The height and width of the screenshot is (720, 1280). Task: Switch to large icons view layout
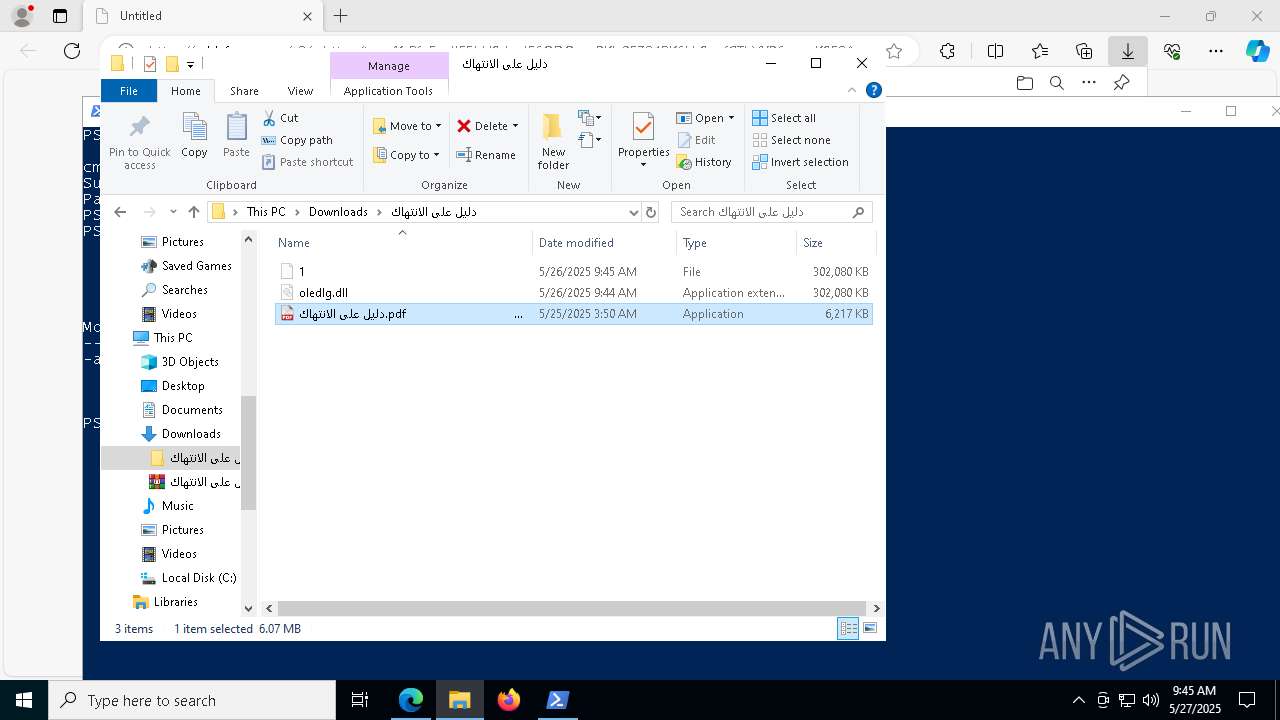point(870,629)
